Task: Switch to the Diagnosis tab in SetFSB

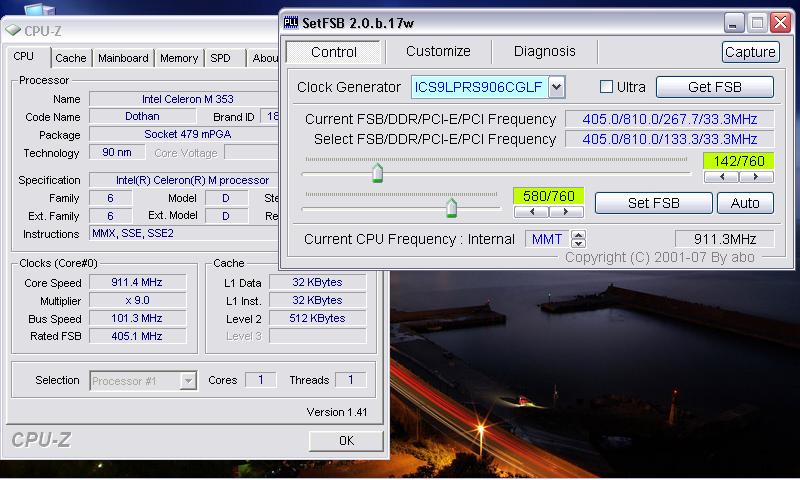Action: 544,51
